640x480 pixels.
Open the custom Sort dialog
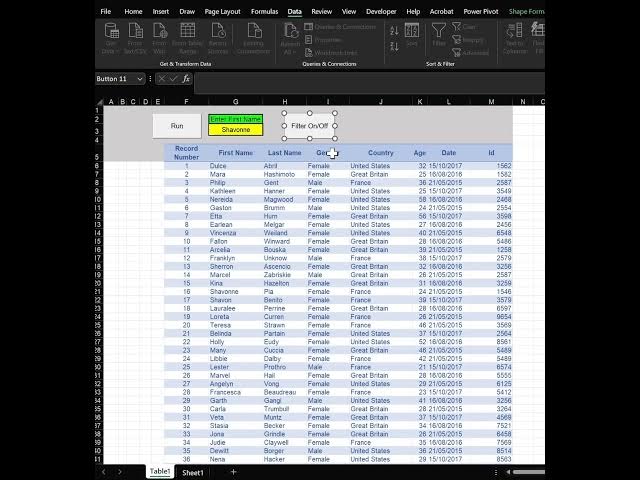pos(411,35)
